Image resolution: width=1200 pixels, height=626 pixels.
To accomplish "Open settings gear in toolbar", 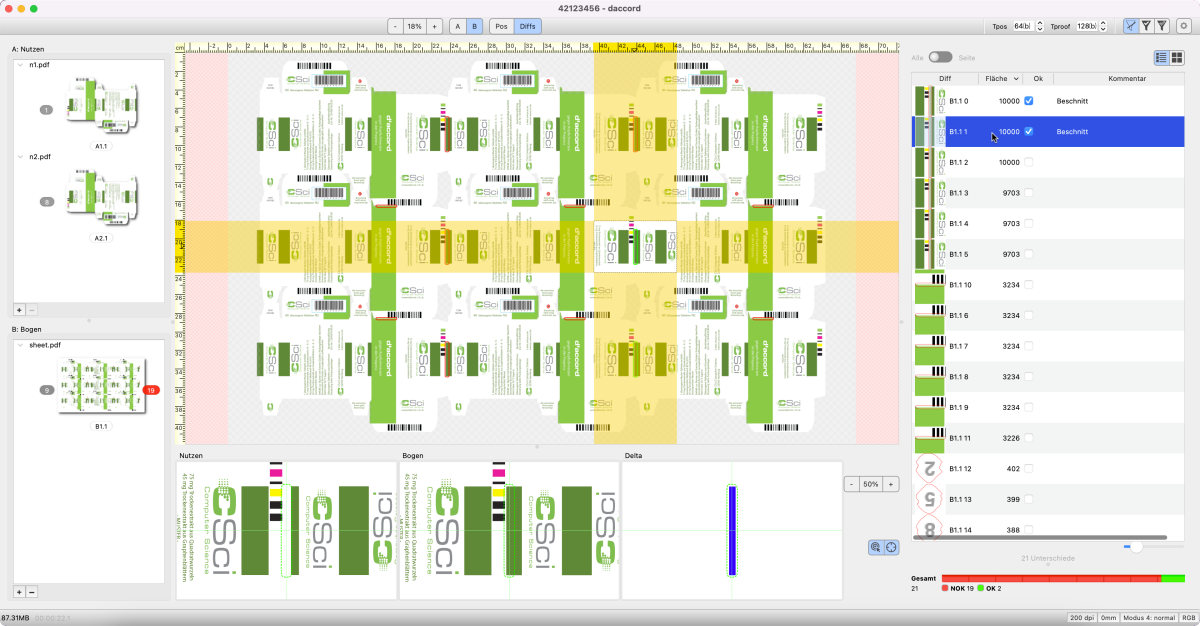I will click(x=1184, y=26).
